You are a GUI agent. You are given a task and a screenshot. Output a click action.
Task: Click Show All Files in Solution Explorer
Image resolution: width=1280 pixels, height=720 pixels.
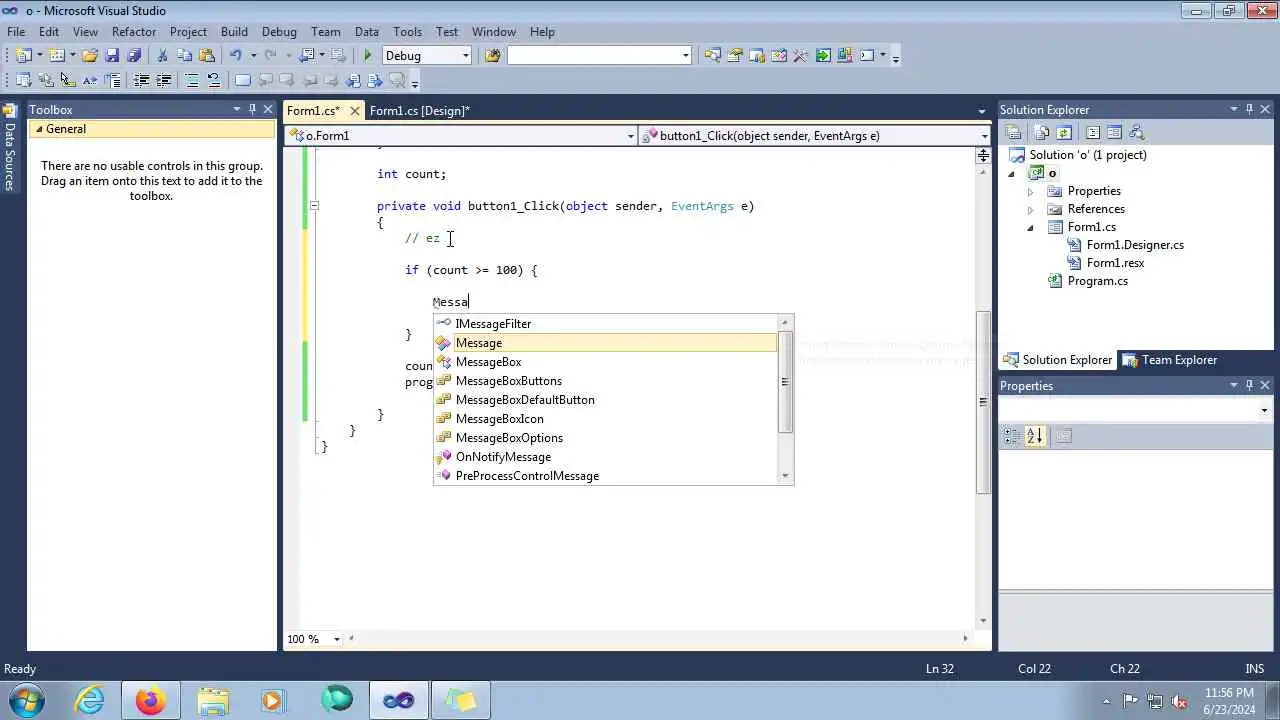(1042, 133)
